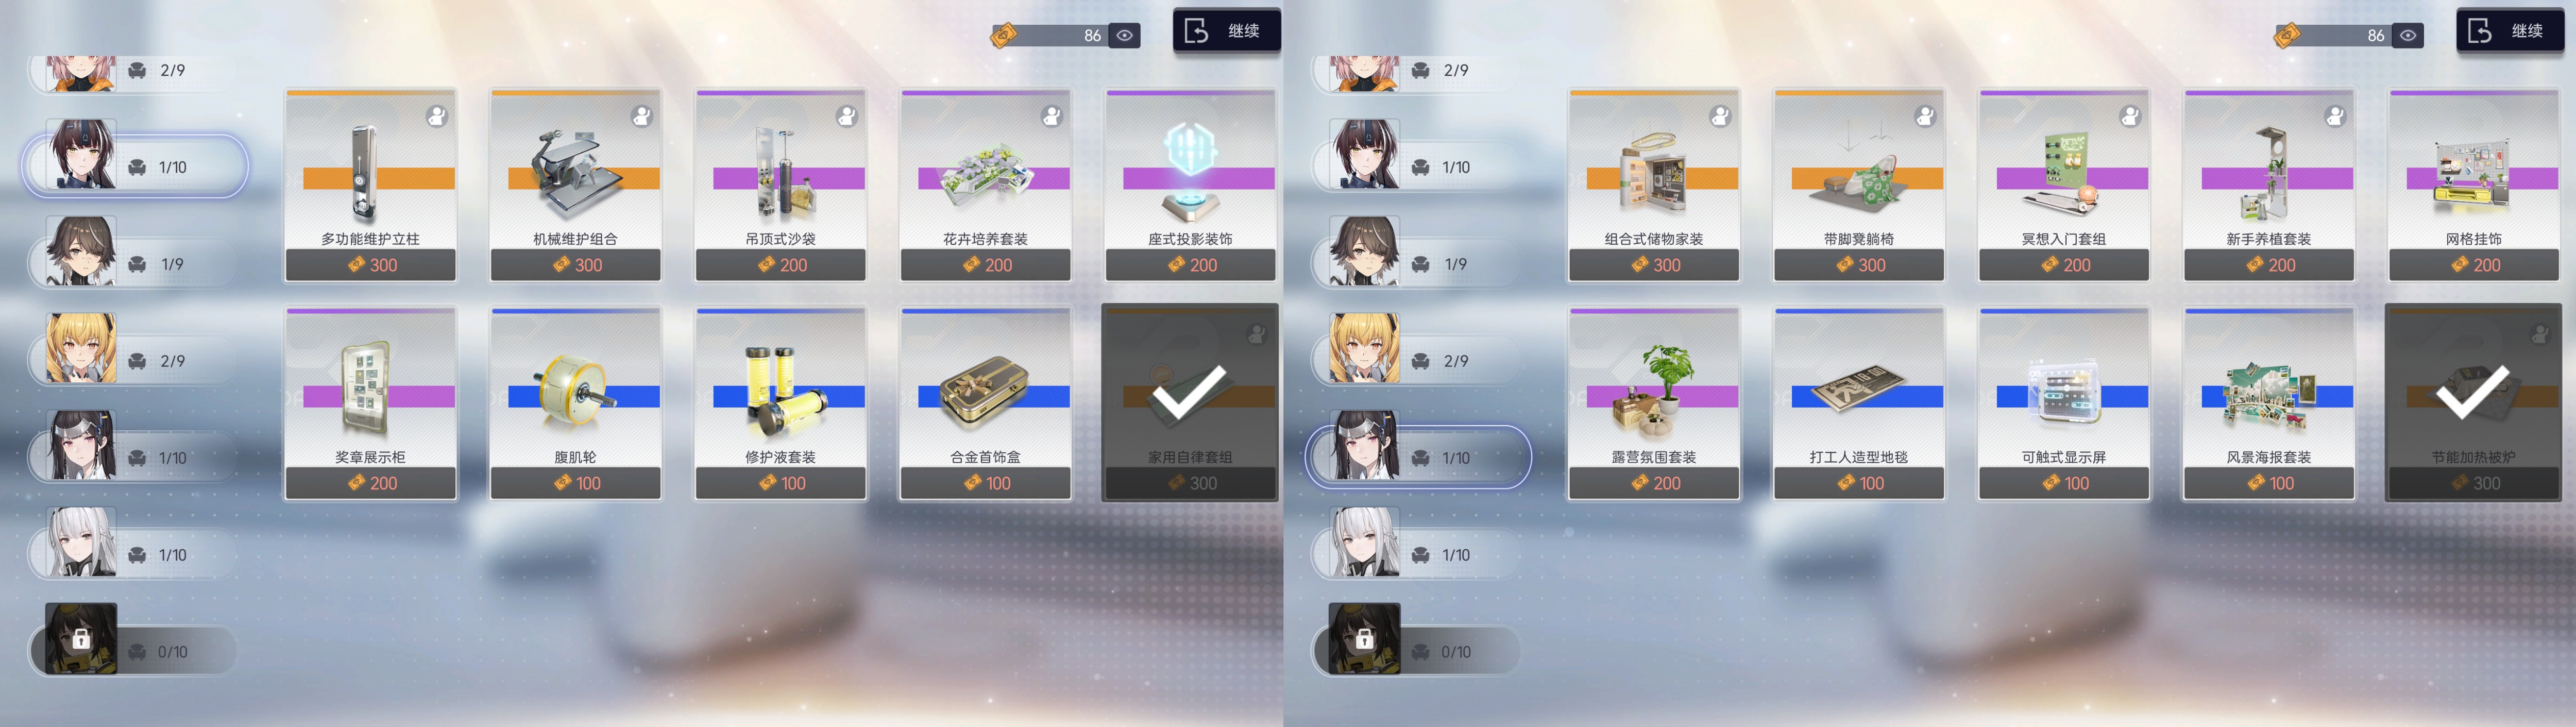Click the 继续 button on the left screen
This screenshot has height=727, width=2576.
click(x=1226, y=31)
